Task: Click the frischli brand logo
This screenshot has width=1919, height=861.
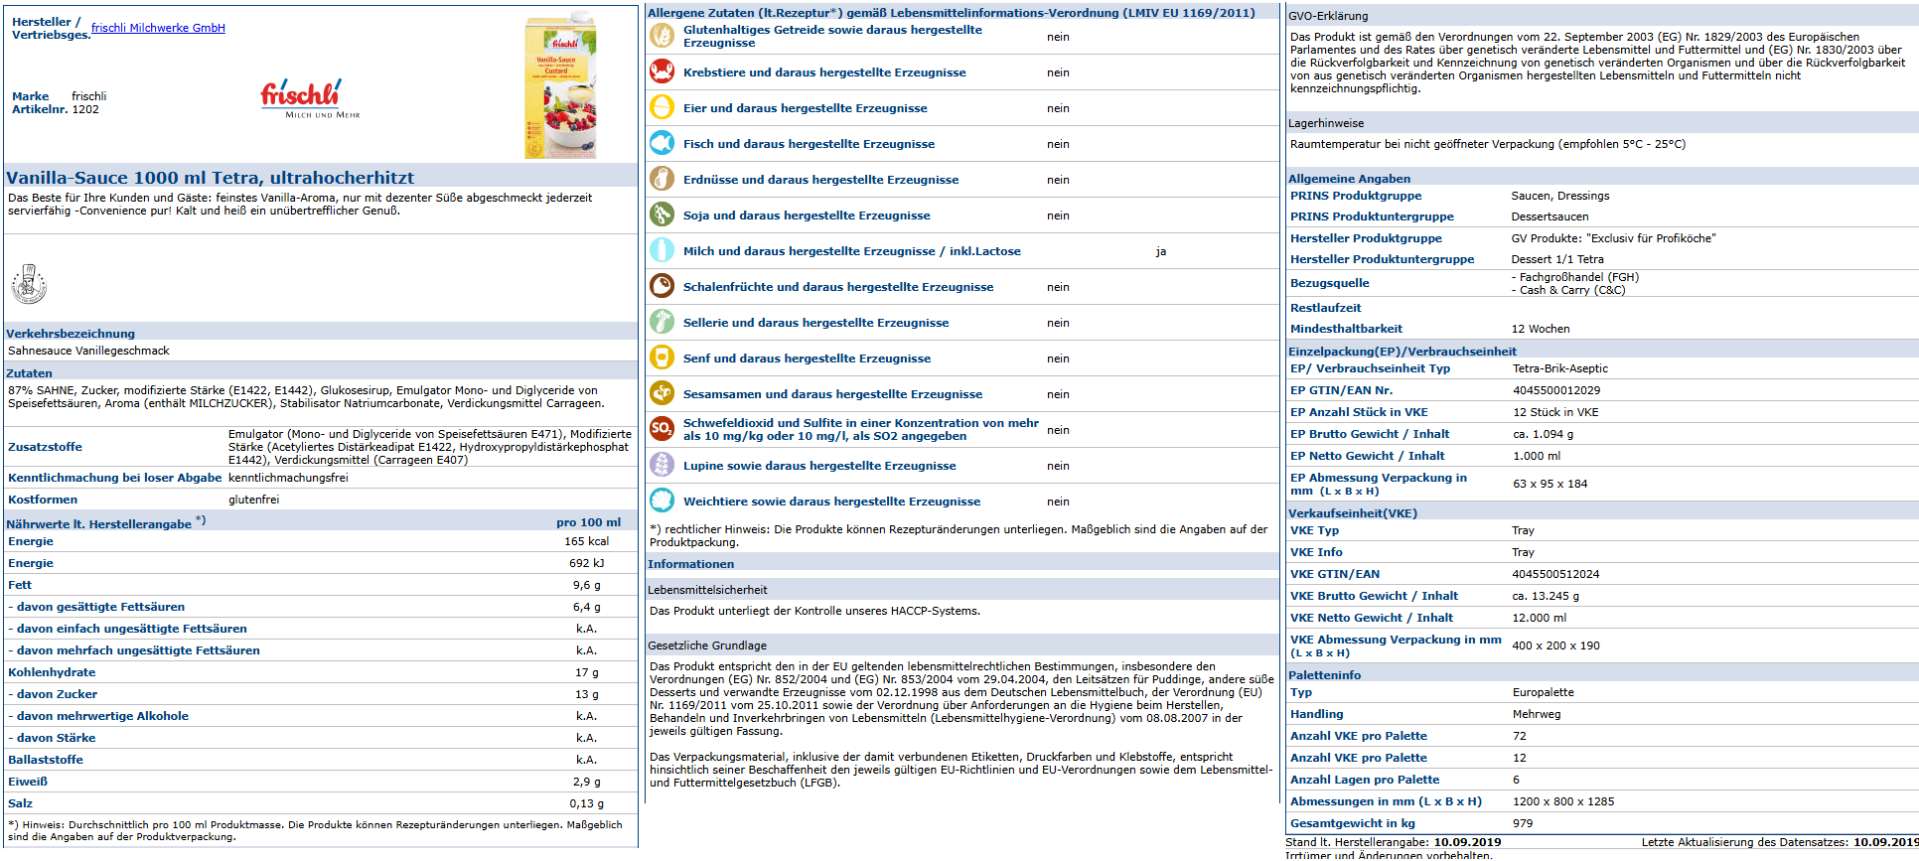Action: point(309,99)
